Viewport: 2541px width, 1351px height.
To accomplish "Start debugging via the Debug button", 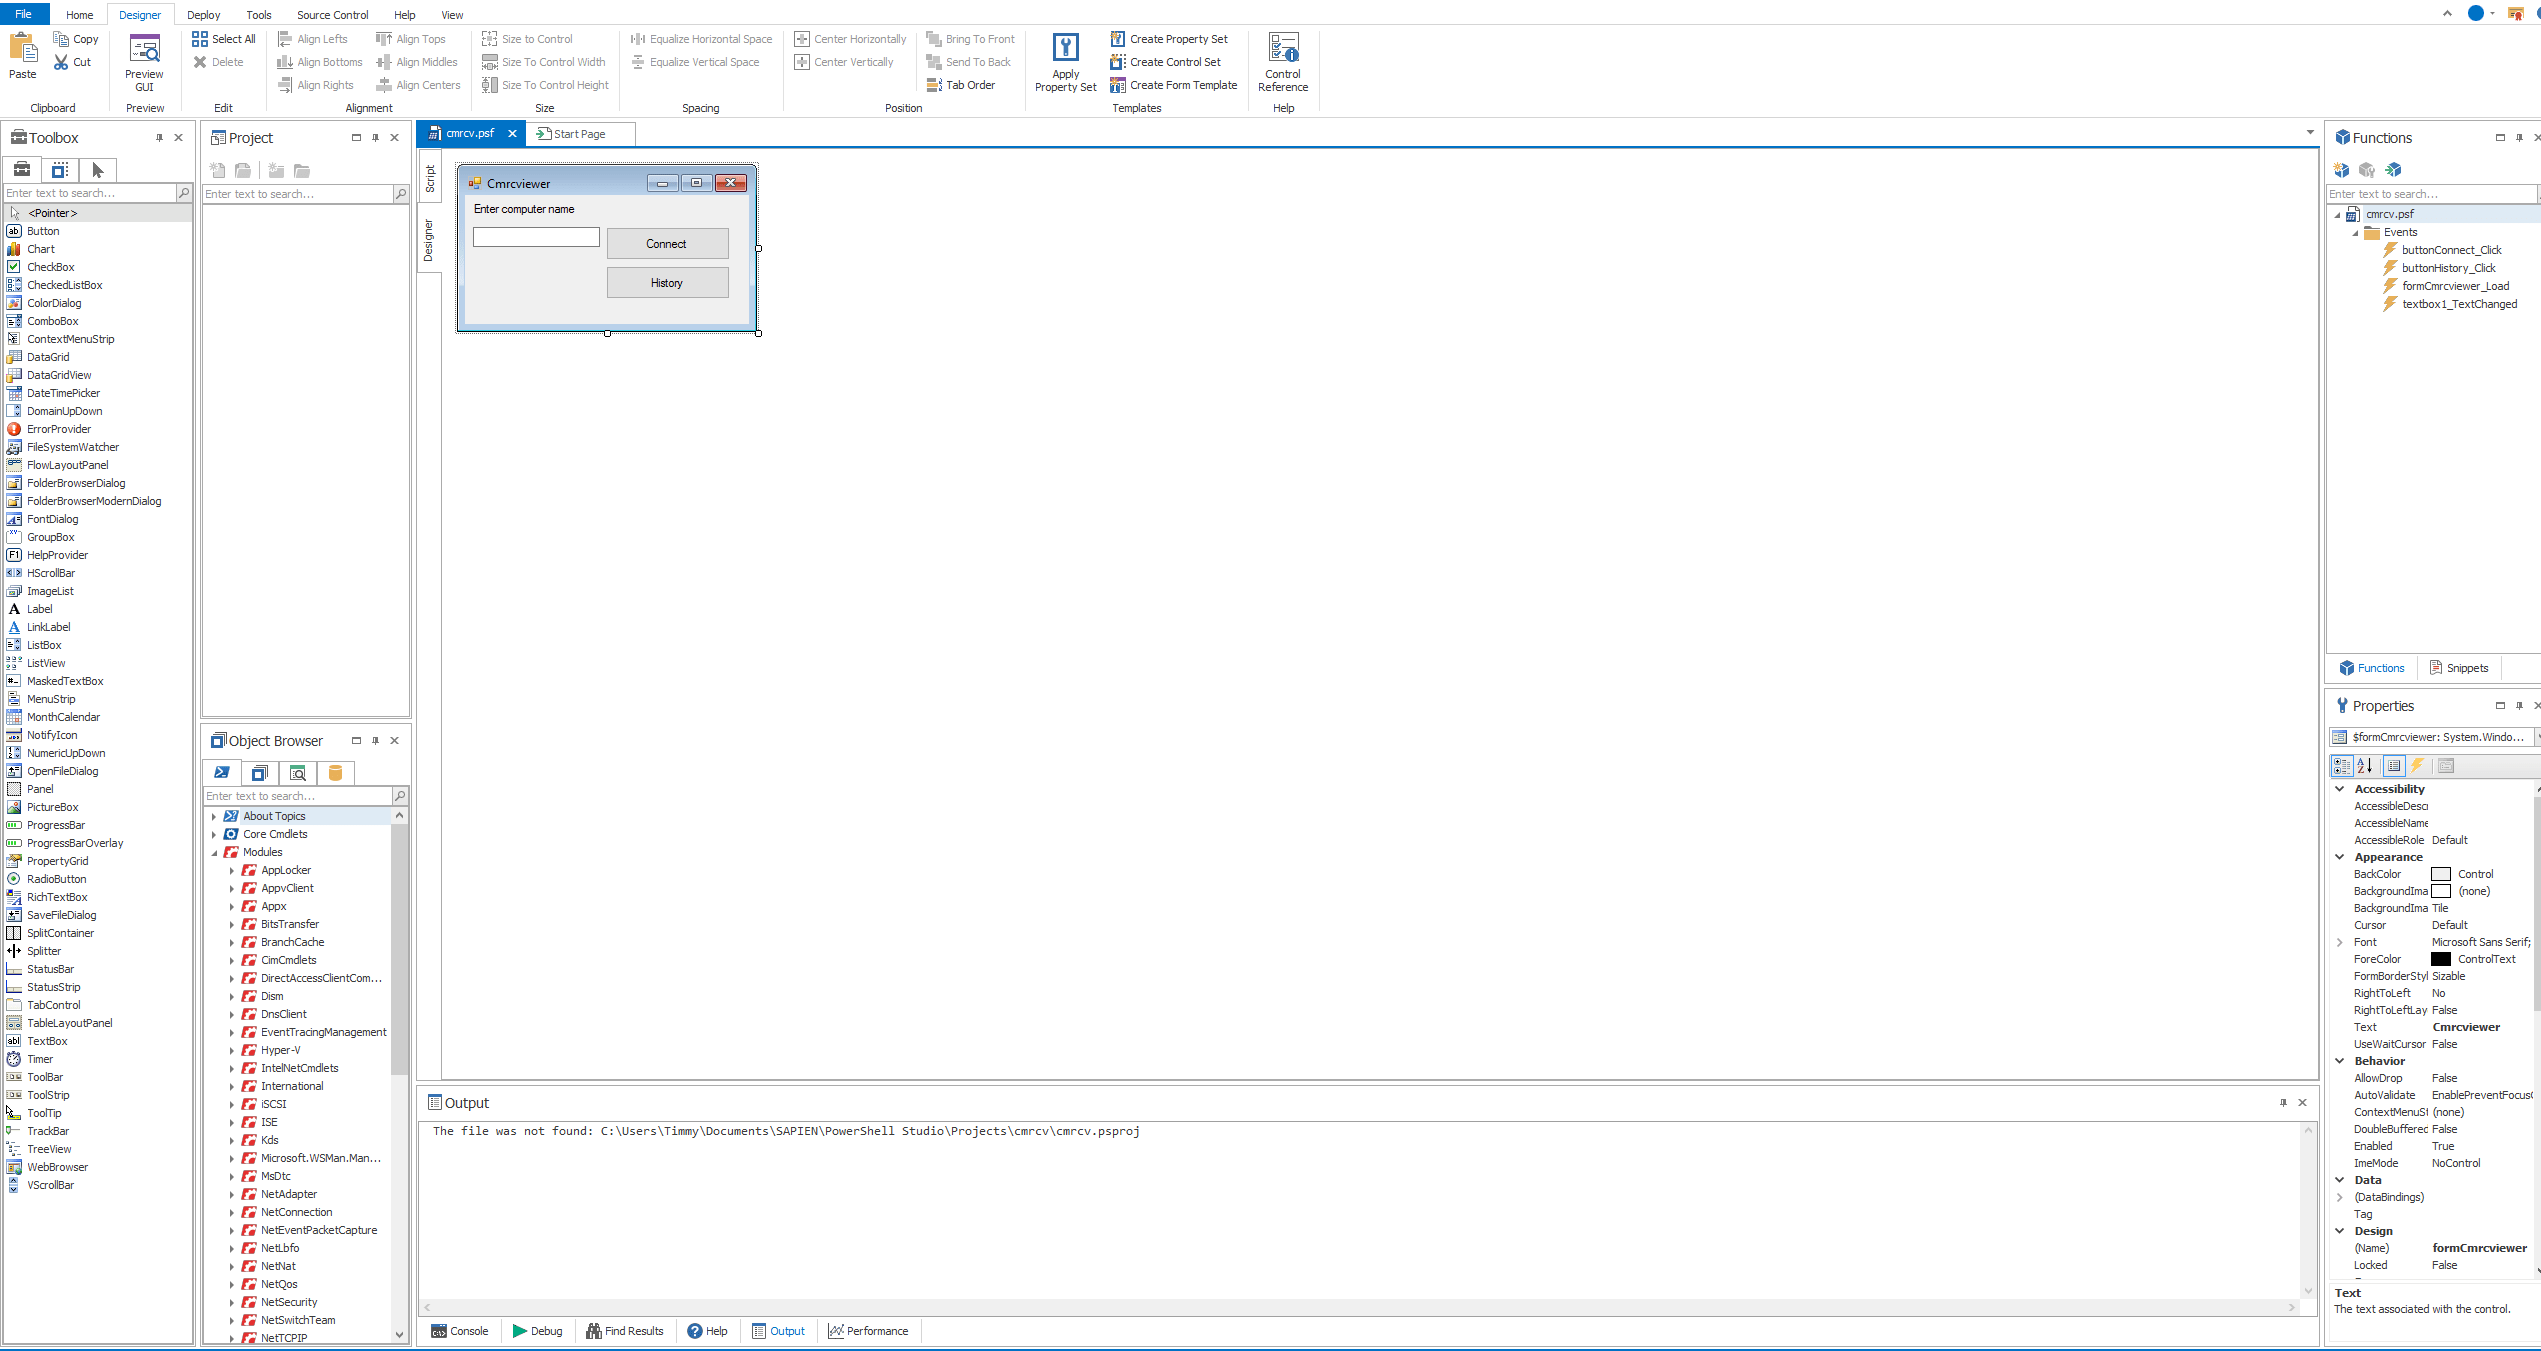I will 537,1331.
